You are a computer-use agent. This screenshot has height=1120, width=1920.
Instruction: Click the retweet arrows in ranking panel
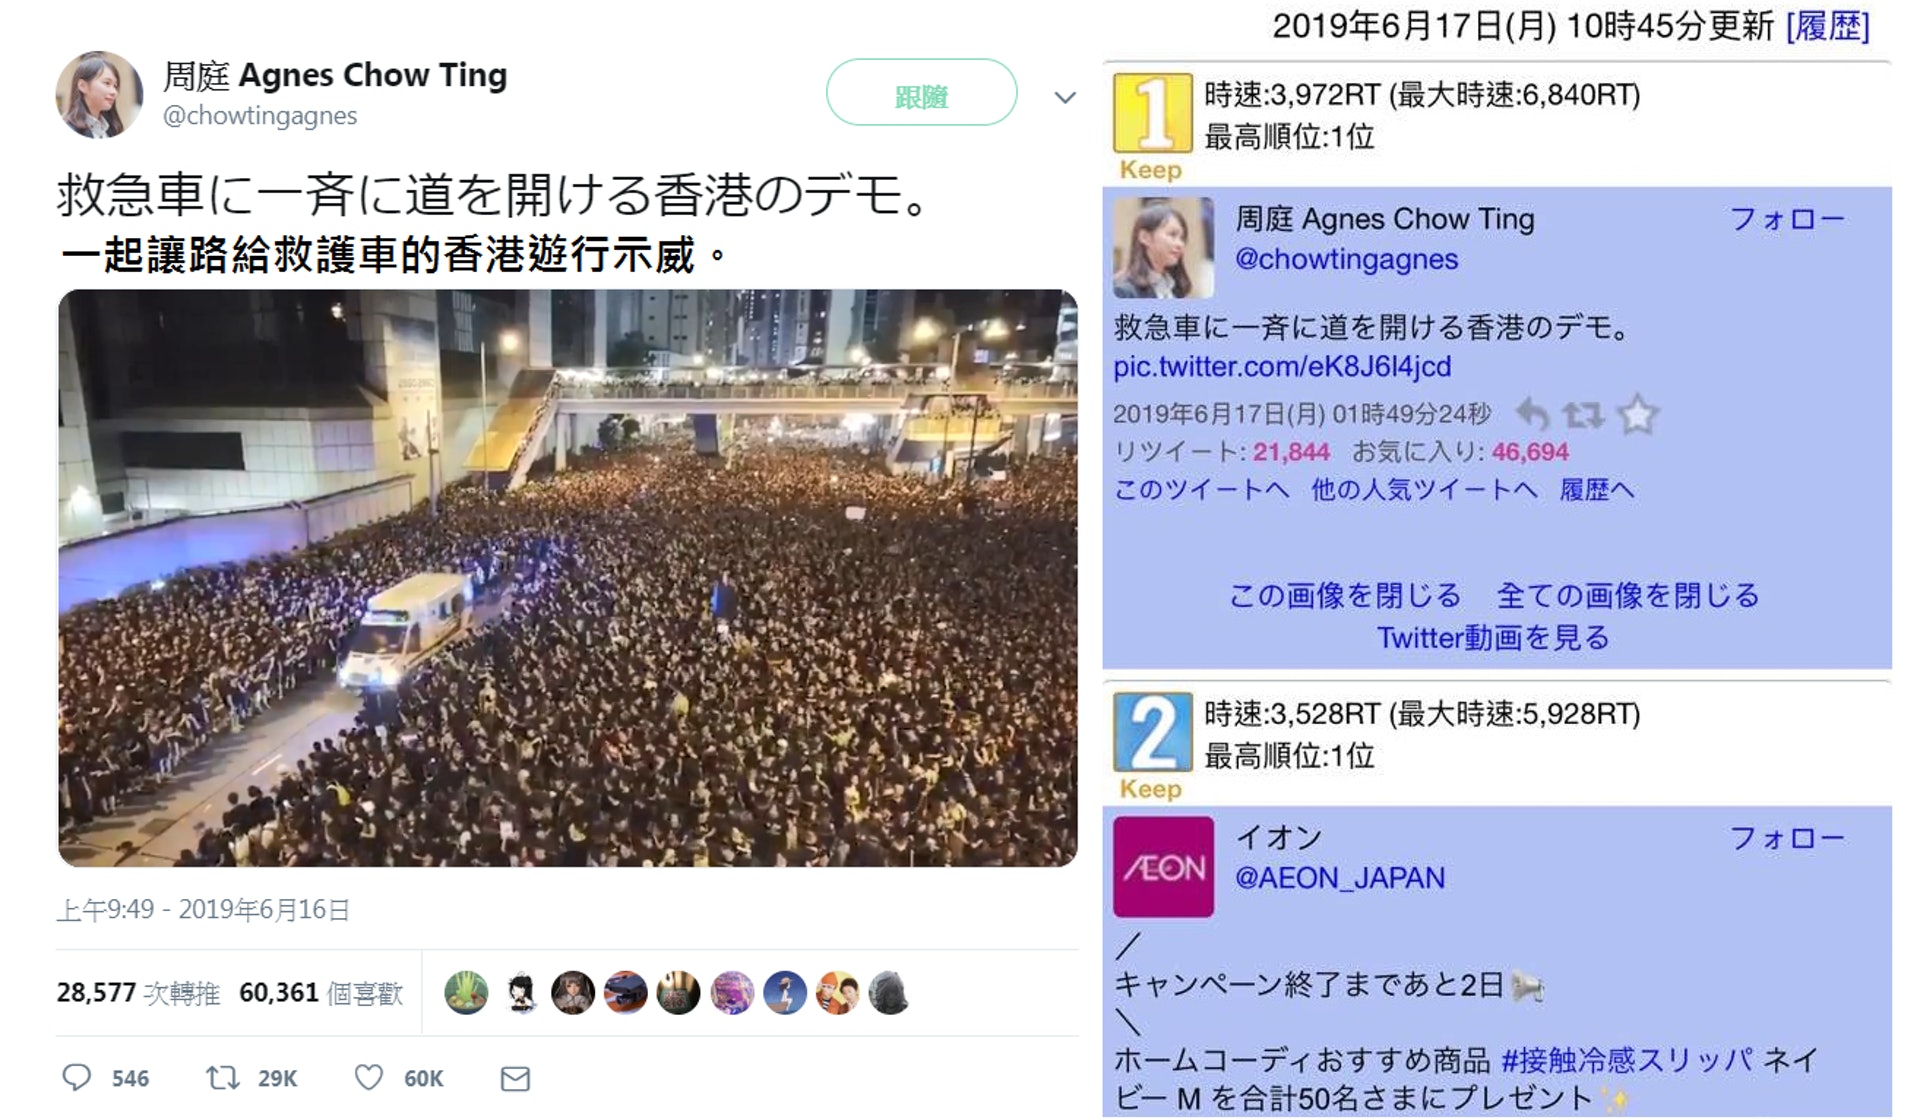point(1583,414)
